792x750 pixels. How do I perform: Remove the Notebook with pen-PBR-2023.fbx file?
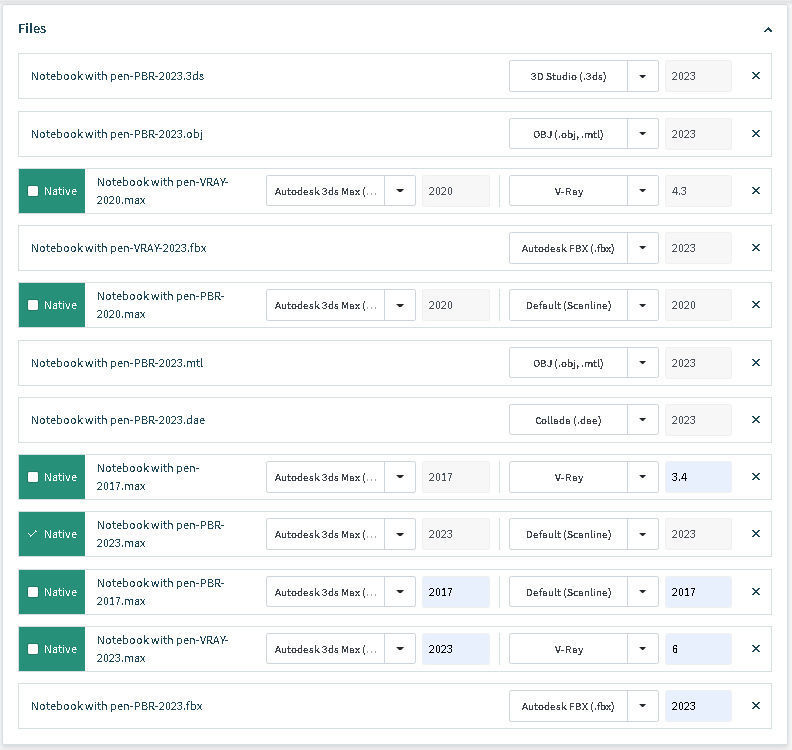(x=756, y=706)
